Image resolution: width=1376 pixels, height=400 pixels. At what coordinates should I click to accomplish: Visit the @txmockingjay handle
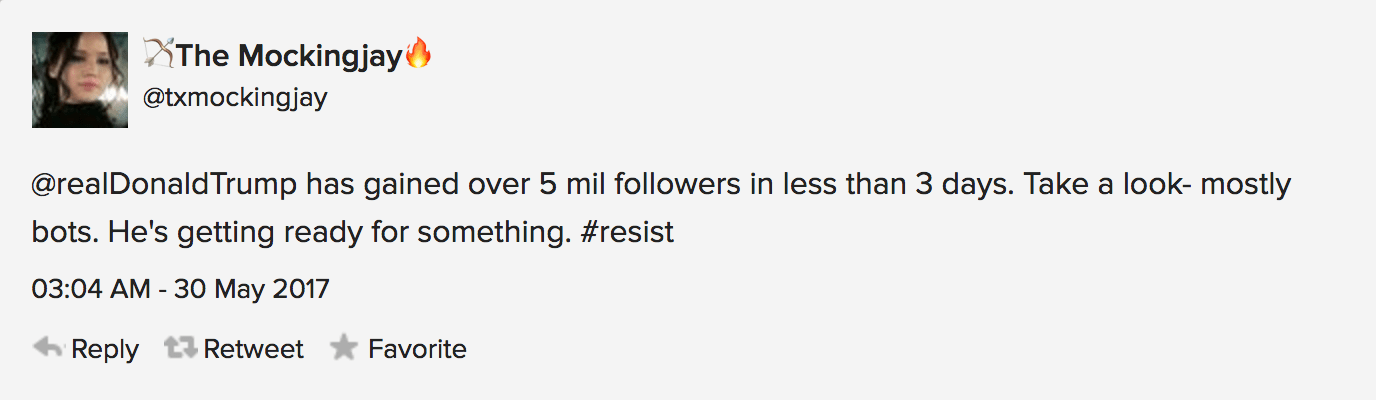point(236,98)
